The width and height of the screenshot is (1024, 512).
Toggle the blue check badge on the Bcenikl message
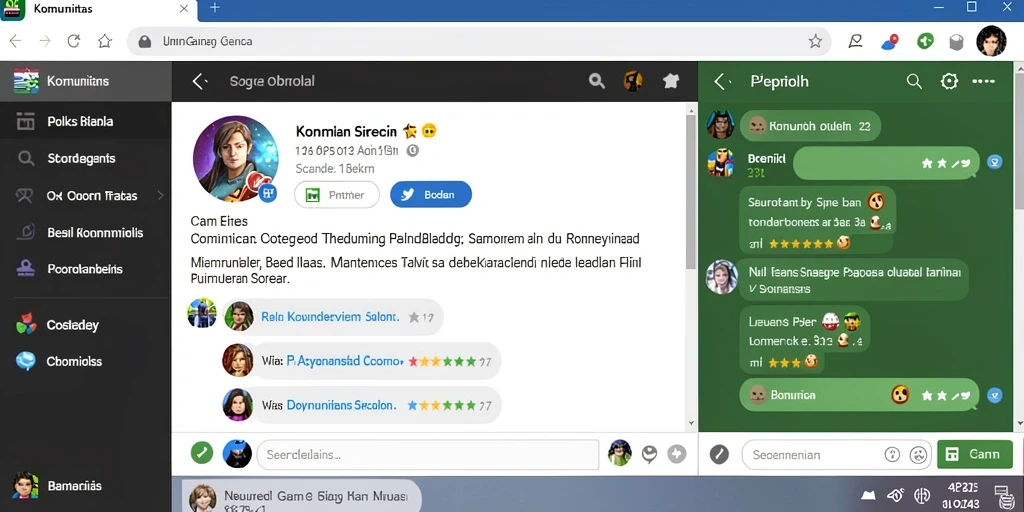coord(994,163)
